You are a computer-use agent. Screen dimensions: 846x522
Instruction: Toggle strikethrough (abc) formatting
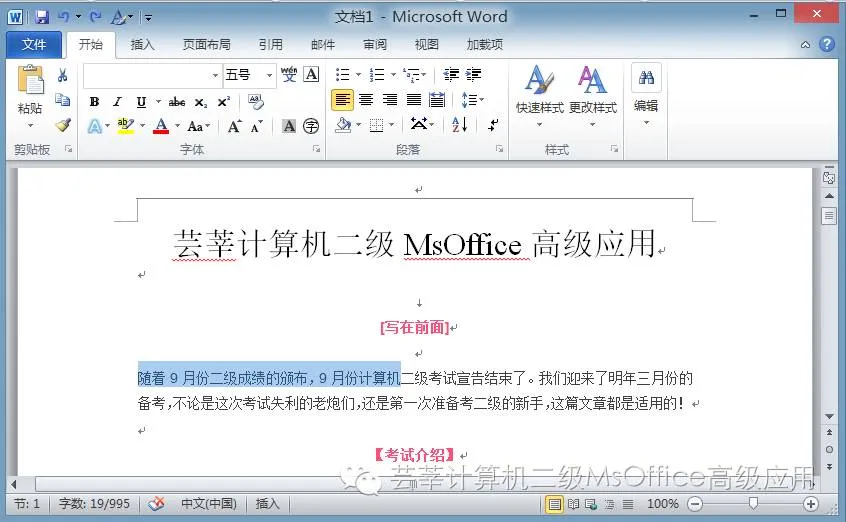[x=176, y=102]
